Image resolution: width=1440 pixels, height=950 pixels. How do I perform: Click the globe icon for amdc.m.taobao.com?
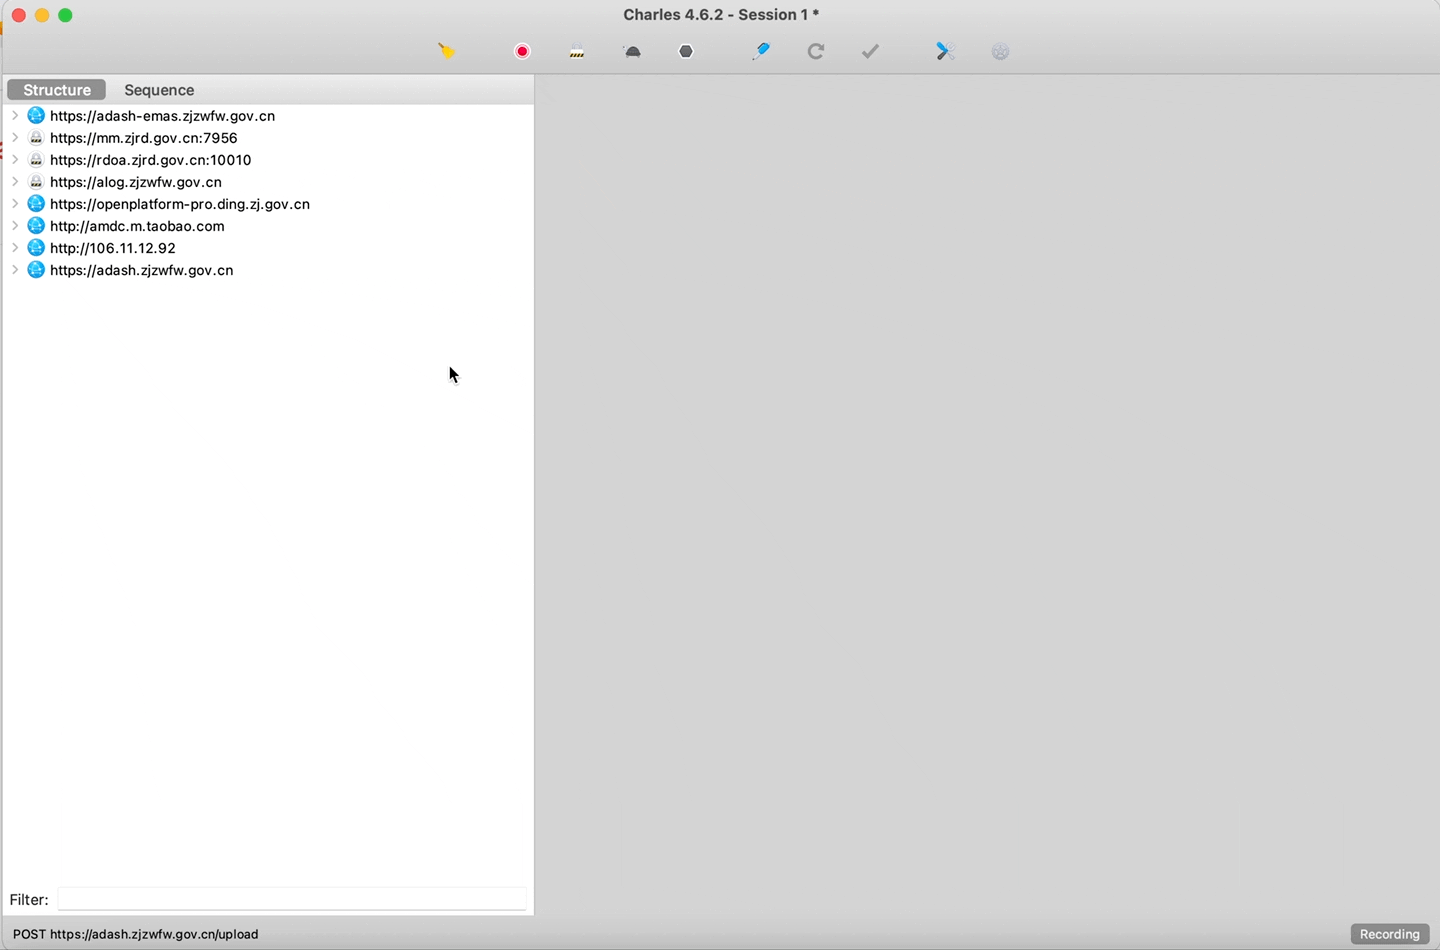pos(36,226)
